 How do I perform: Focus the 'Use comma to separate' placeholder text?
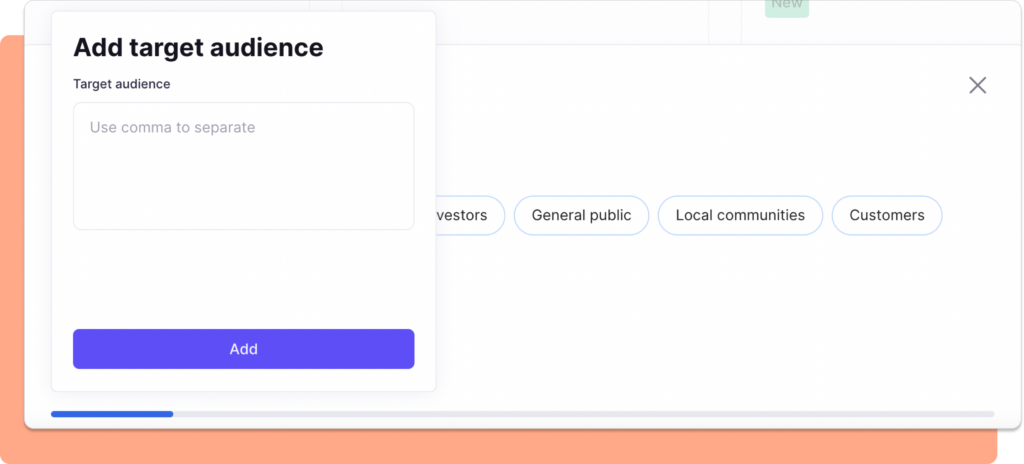172,128
